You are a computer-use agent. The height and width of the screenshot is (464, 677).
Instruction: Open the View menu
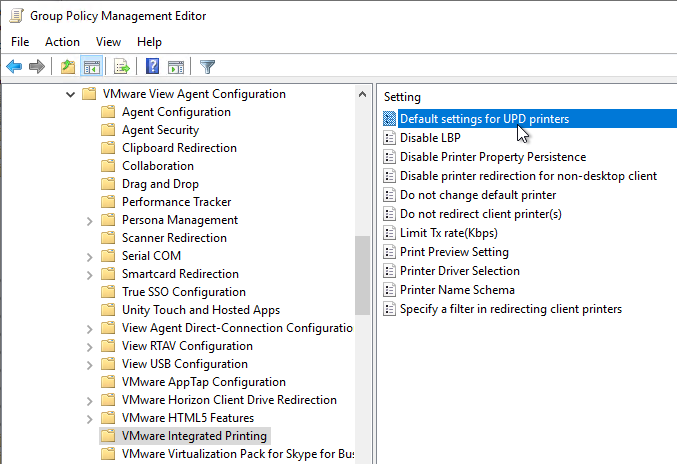point(108,42)
